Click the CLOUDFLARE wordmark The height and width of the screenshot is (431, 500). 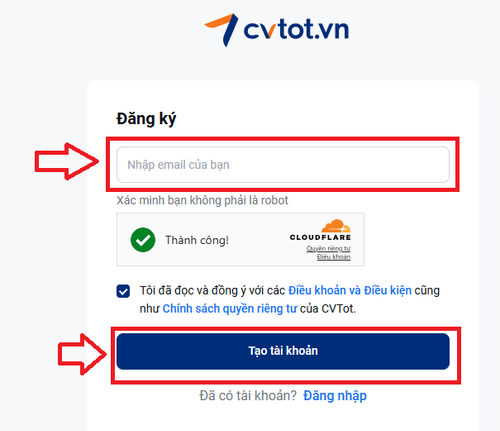coord(320,237)
